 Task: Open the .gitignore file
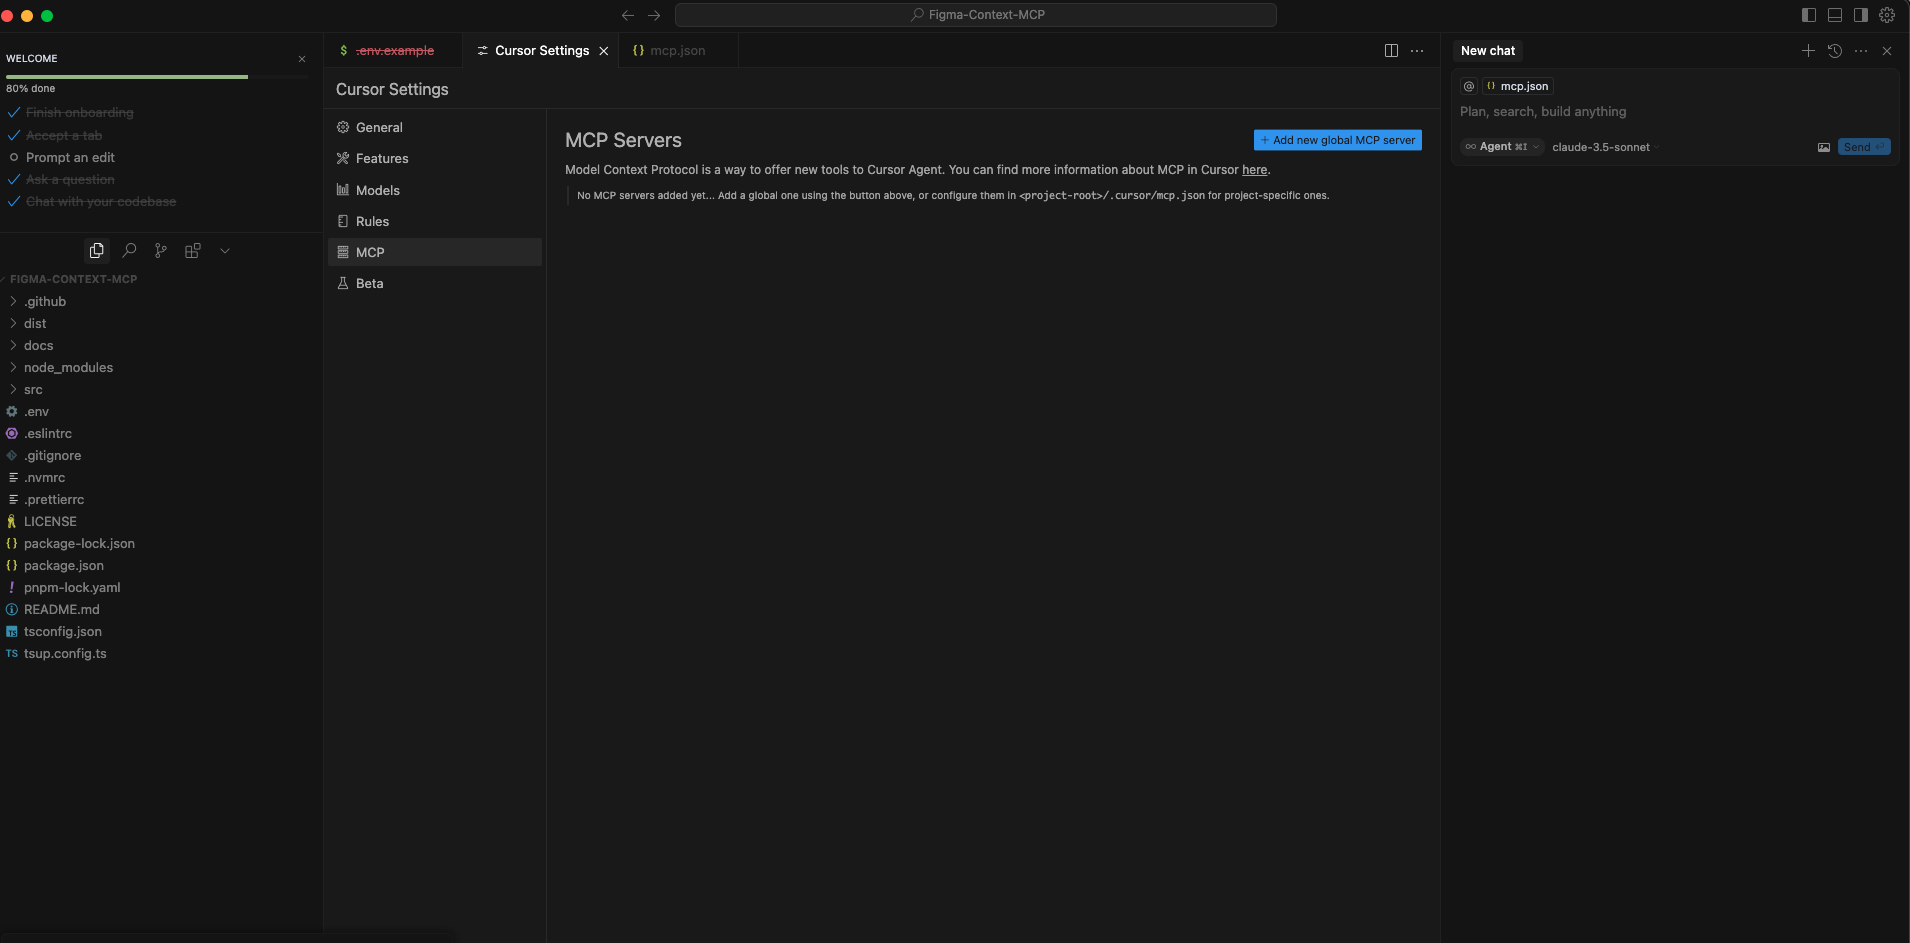[161, 456]
